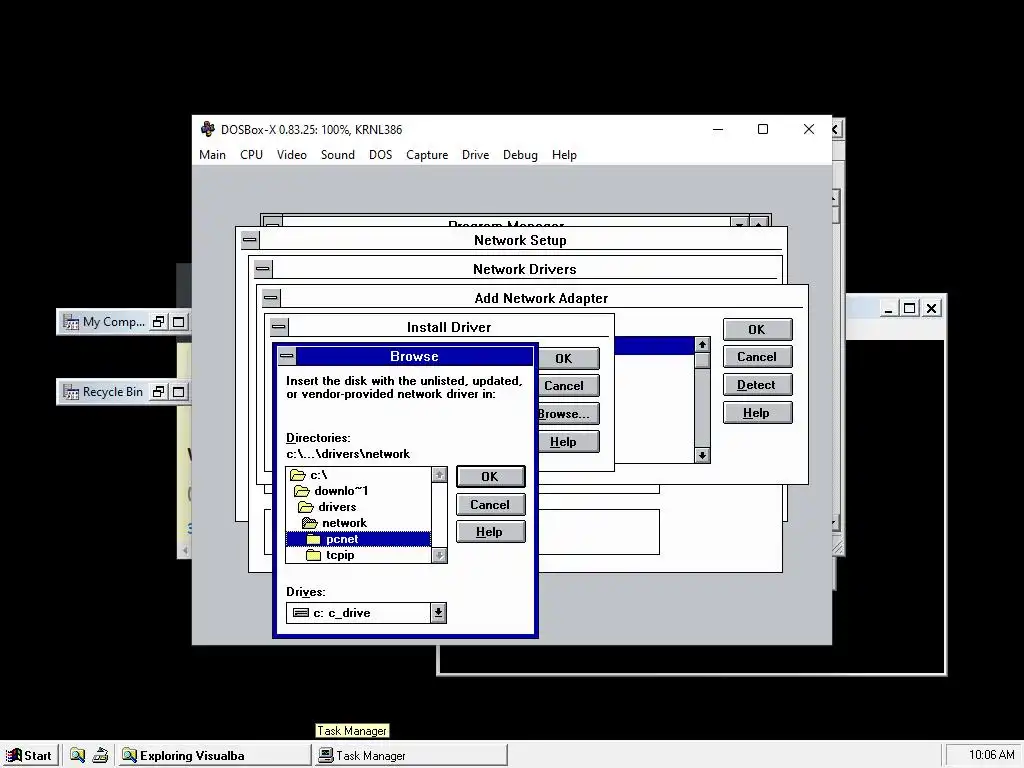Viewport: 1024px width, 768px height.
Task: Click Help in the Browse dialog
Action: [x=490, y=532]
